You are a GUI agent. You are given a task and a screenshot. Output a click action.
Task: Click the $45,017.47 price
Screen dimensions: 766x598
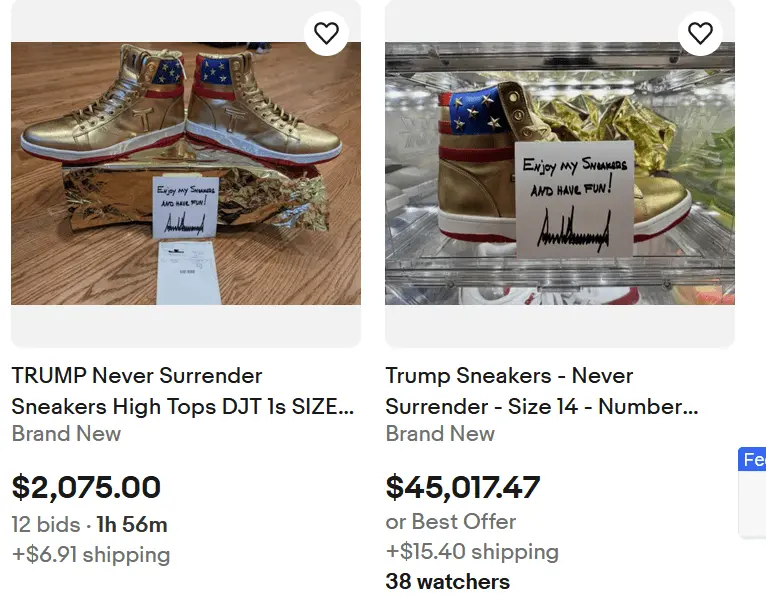click(x=462, y=488)
